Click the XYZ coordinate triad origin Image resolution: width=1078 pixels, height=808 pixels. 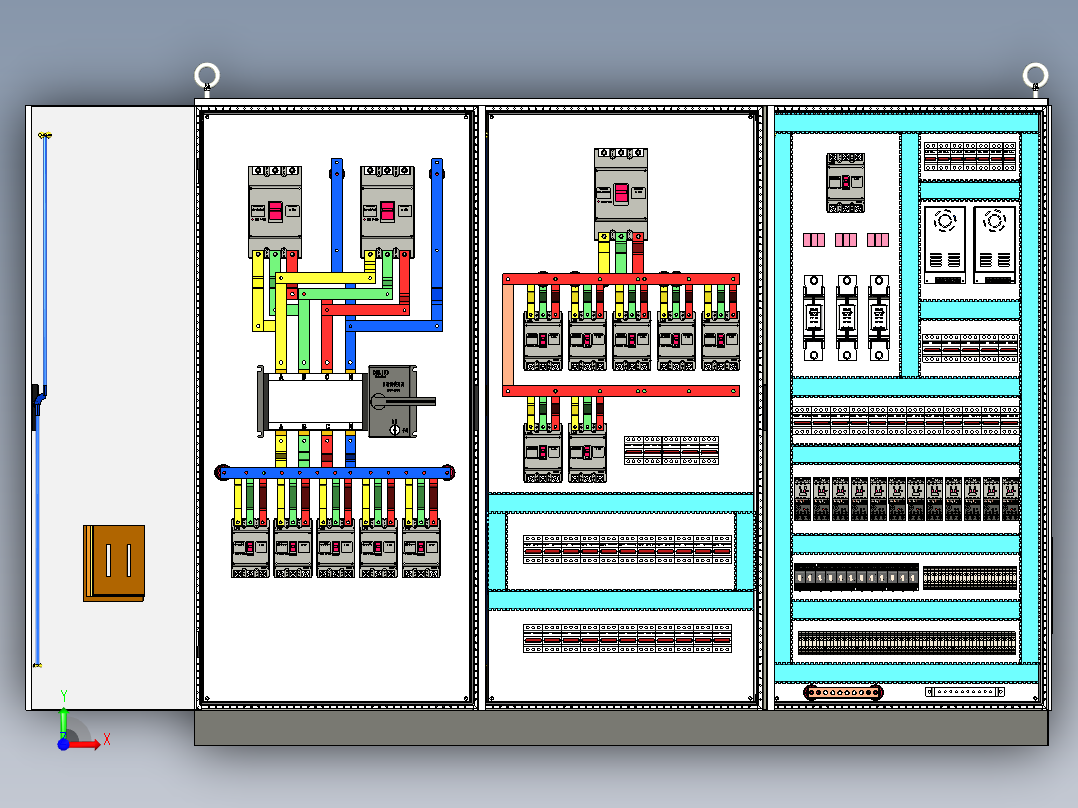click(x=64, y=743)
